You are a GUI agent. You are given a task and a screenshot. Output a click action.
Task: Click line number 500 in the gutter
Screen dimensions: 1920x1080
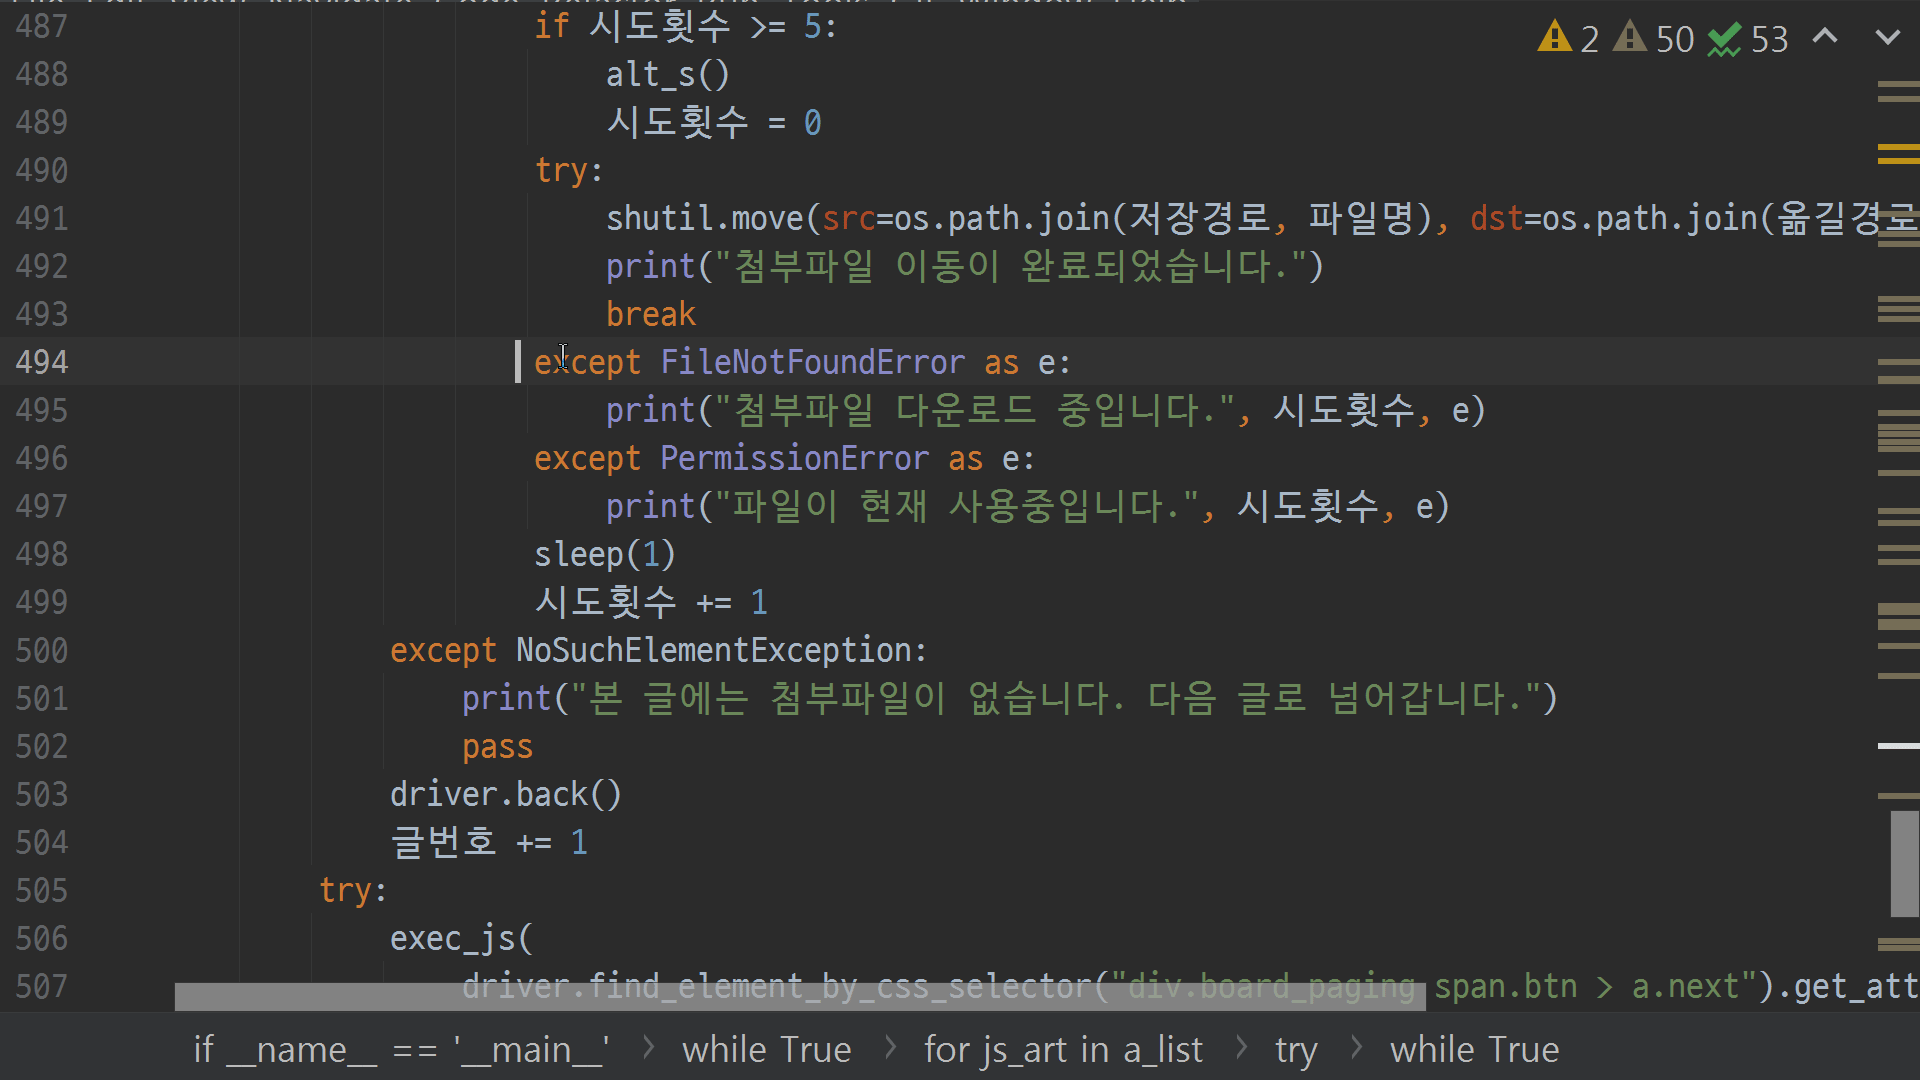point(42,651)
